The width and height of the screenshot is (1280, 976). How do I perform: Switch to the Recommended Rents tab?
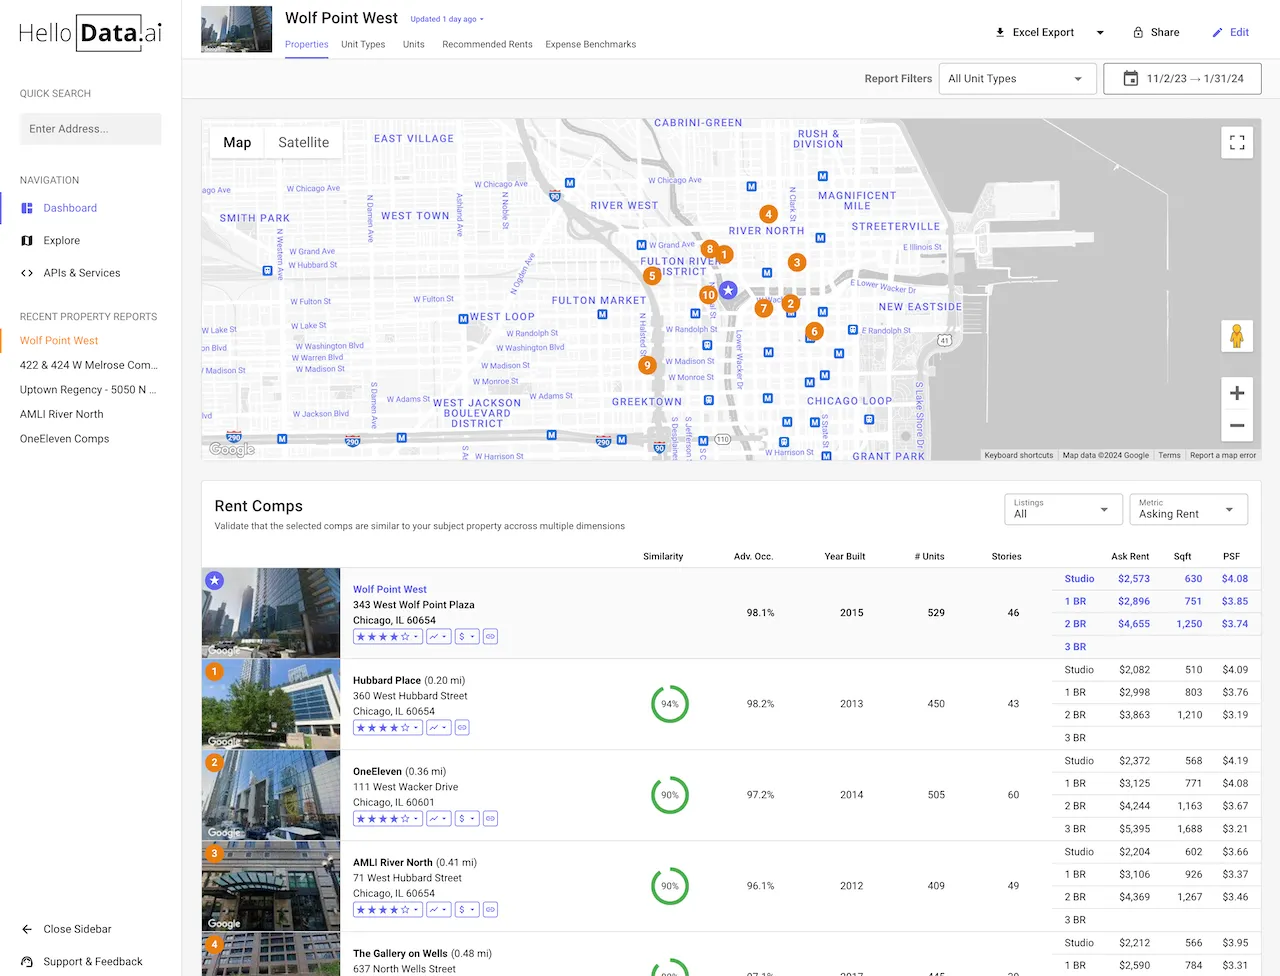487,44
